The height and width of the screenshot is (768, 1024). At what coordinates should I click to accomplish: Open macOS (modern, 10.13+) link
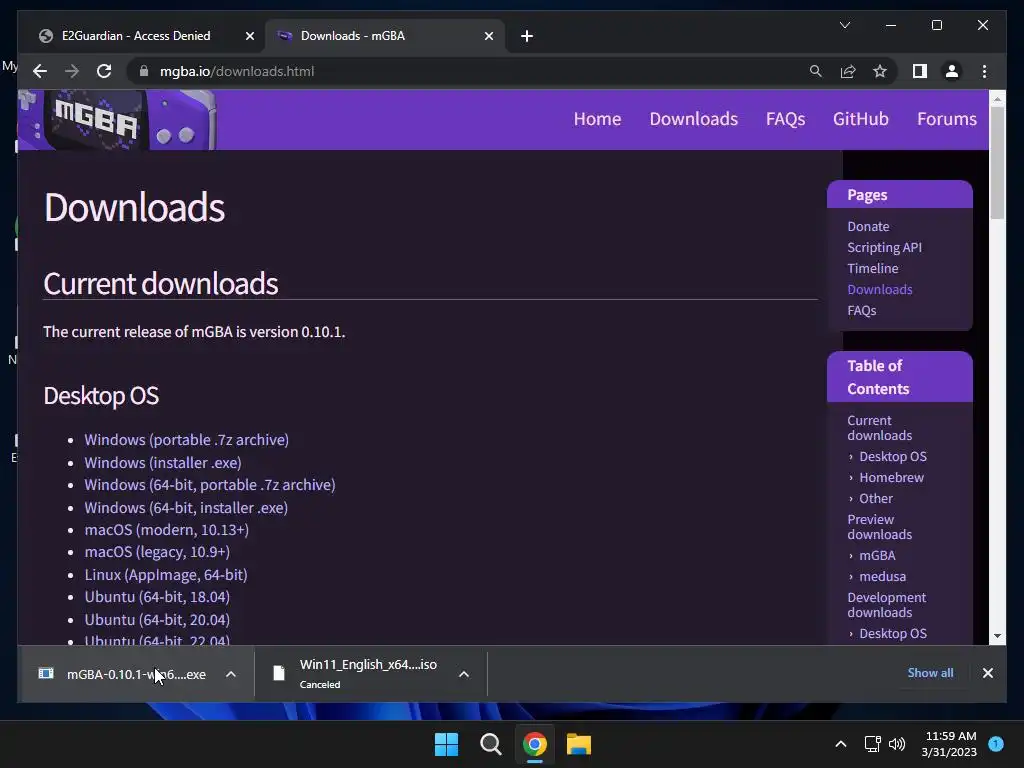click(167, 530)
